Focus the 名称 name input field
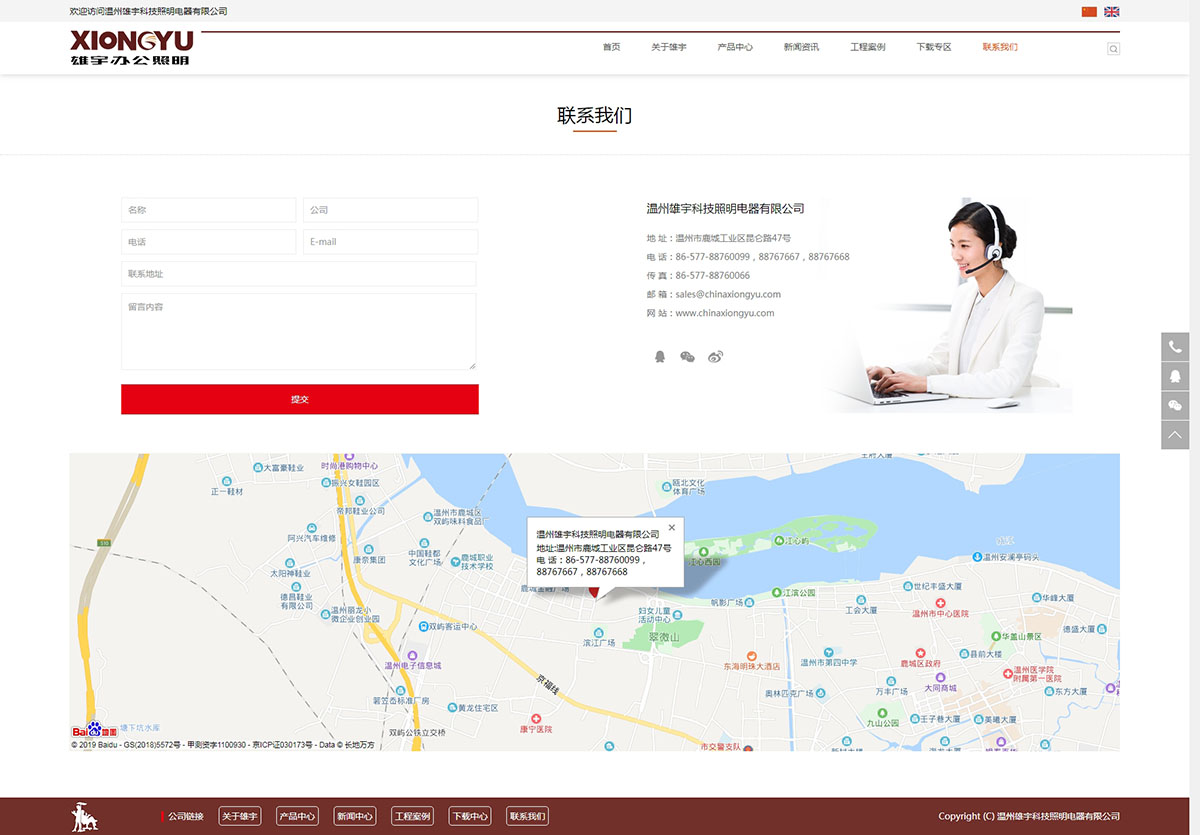1200x835 pixels. (209, 210)
